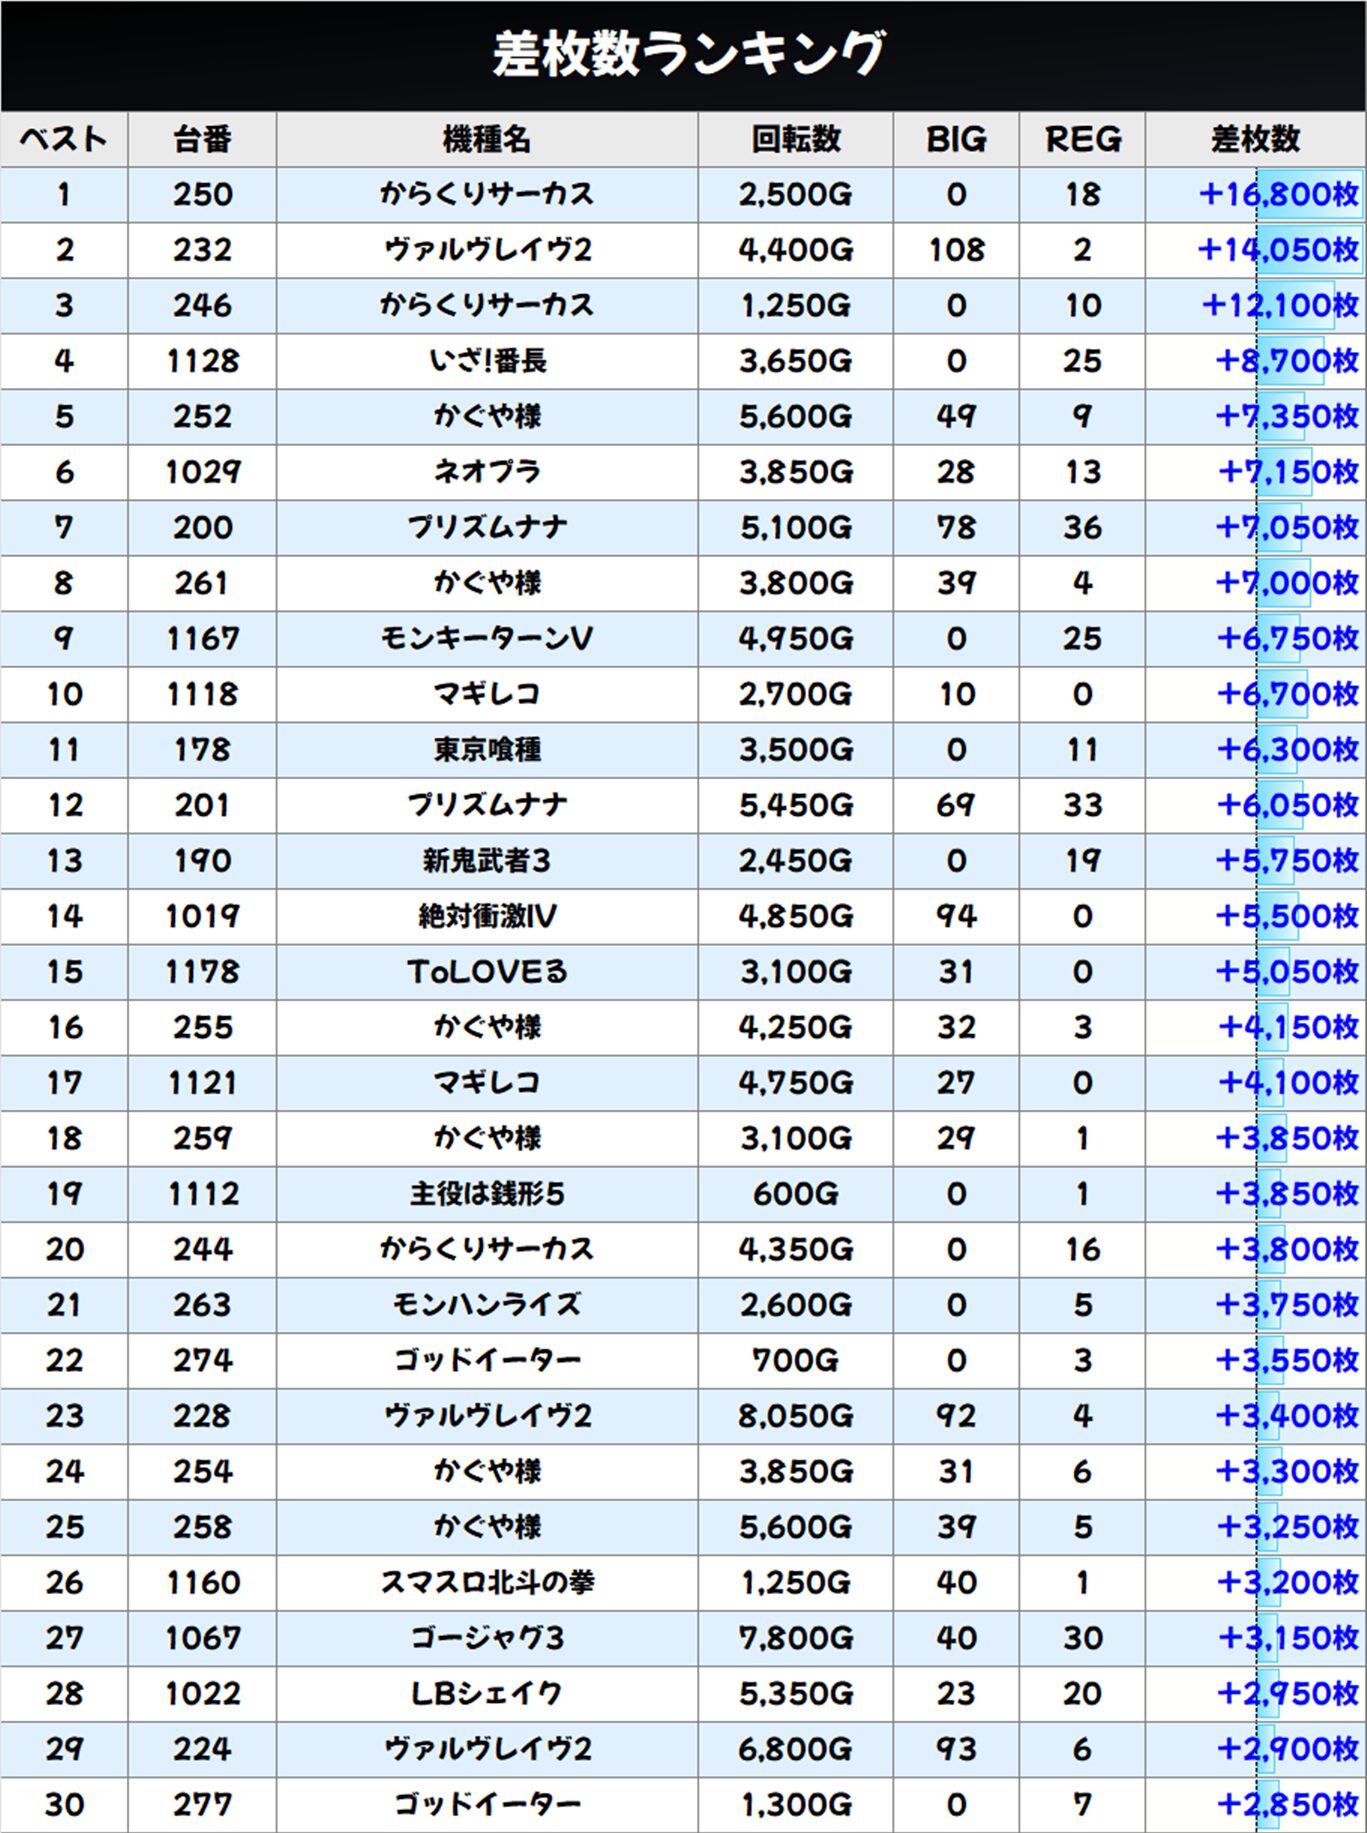The width and height of the screenshot is (1367, 1833).
Task: Click the 機種名 column header
Action: pyautogui.click(x=487, y=139)
